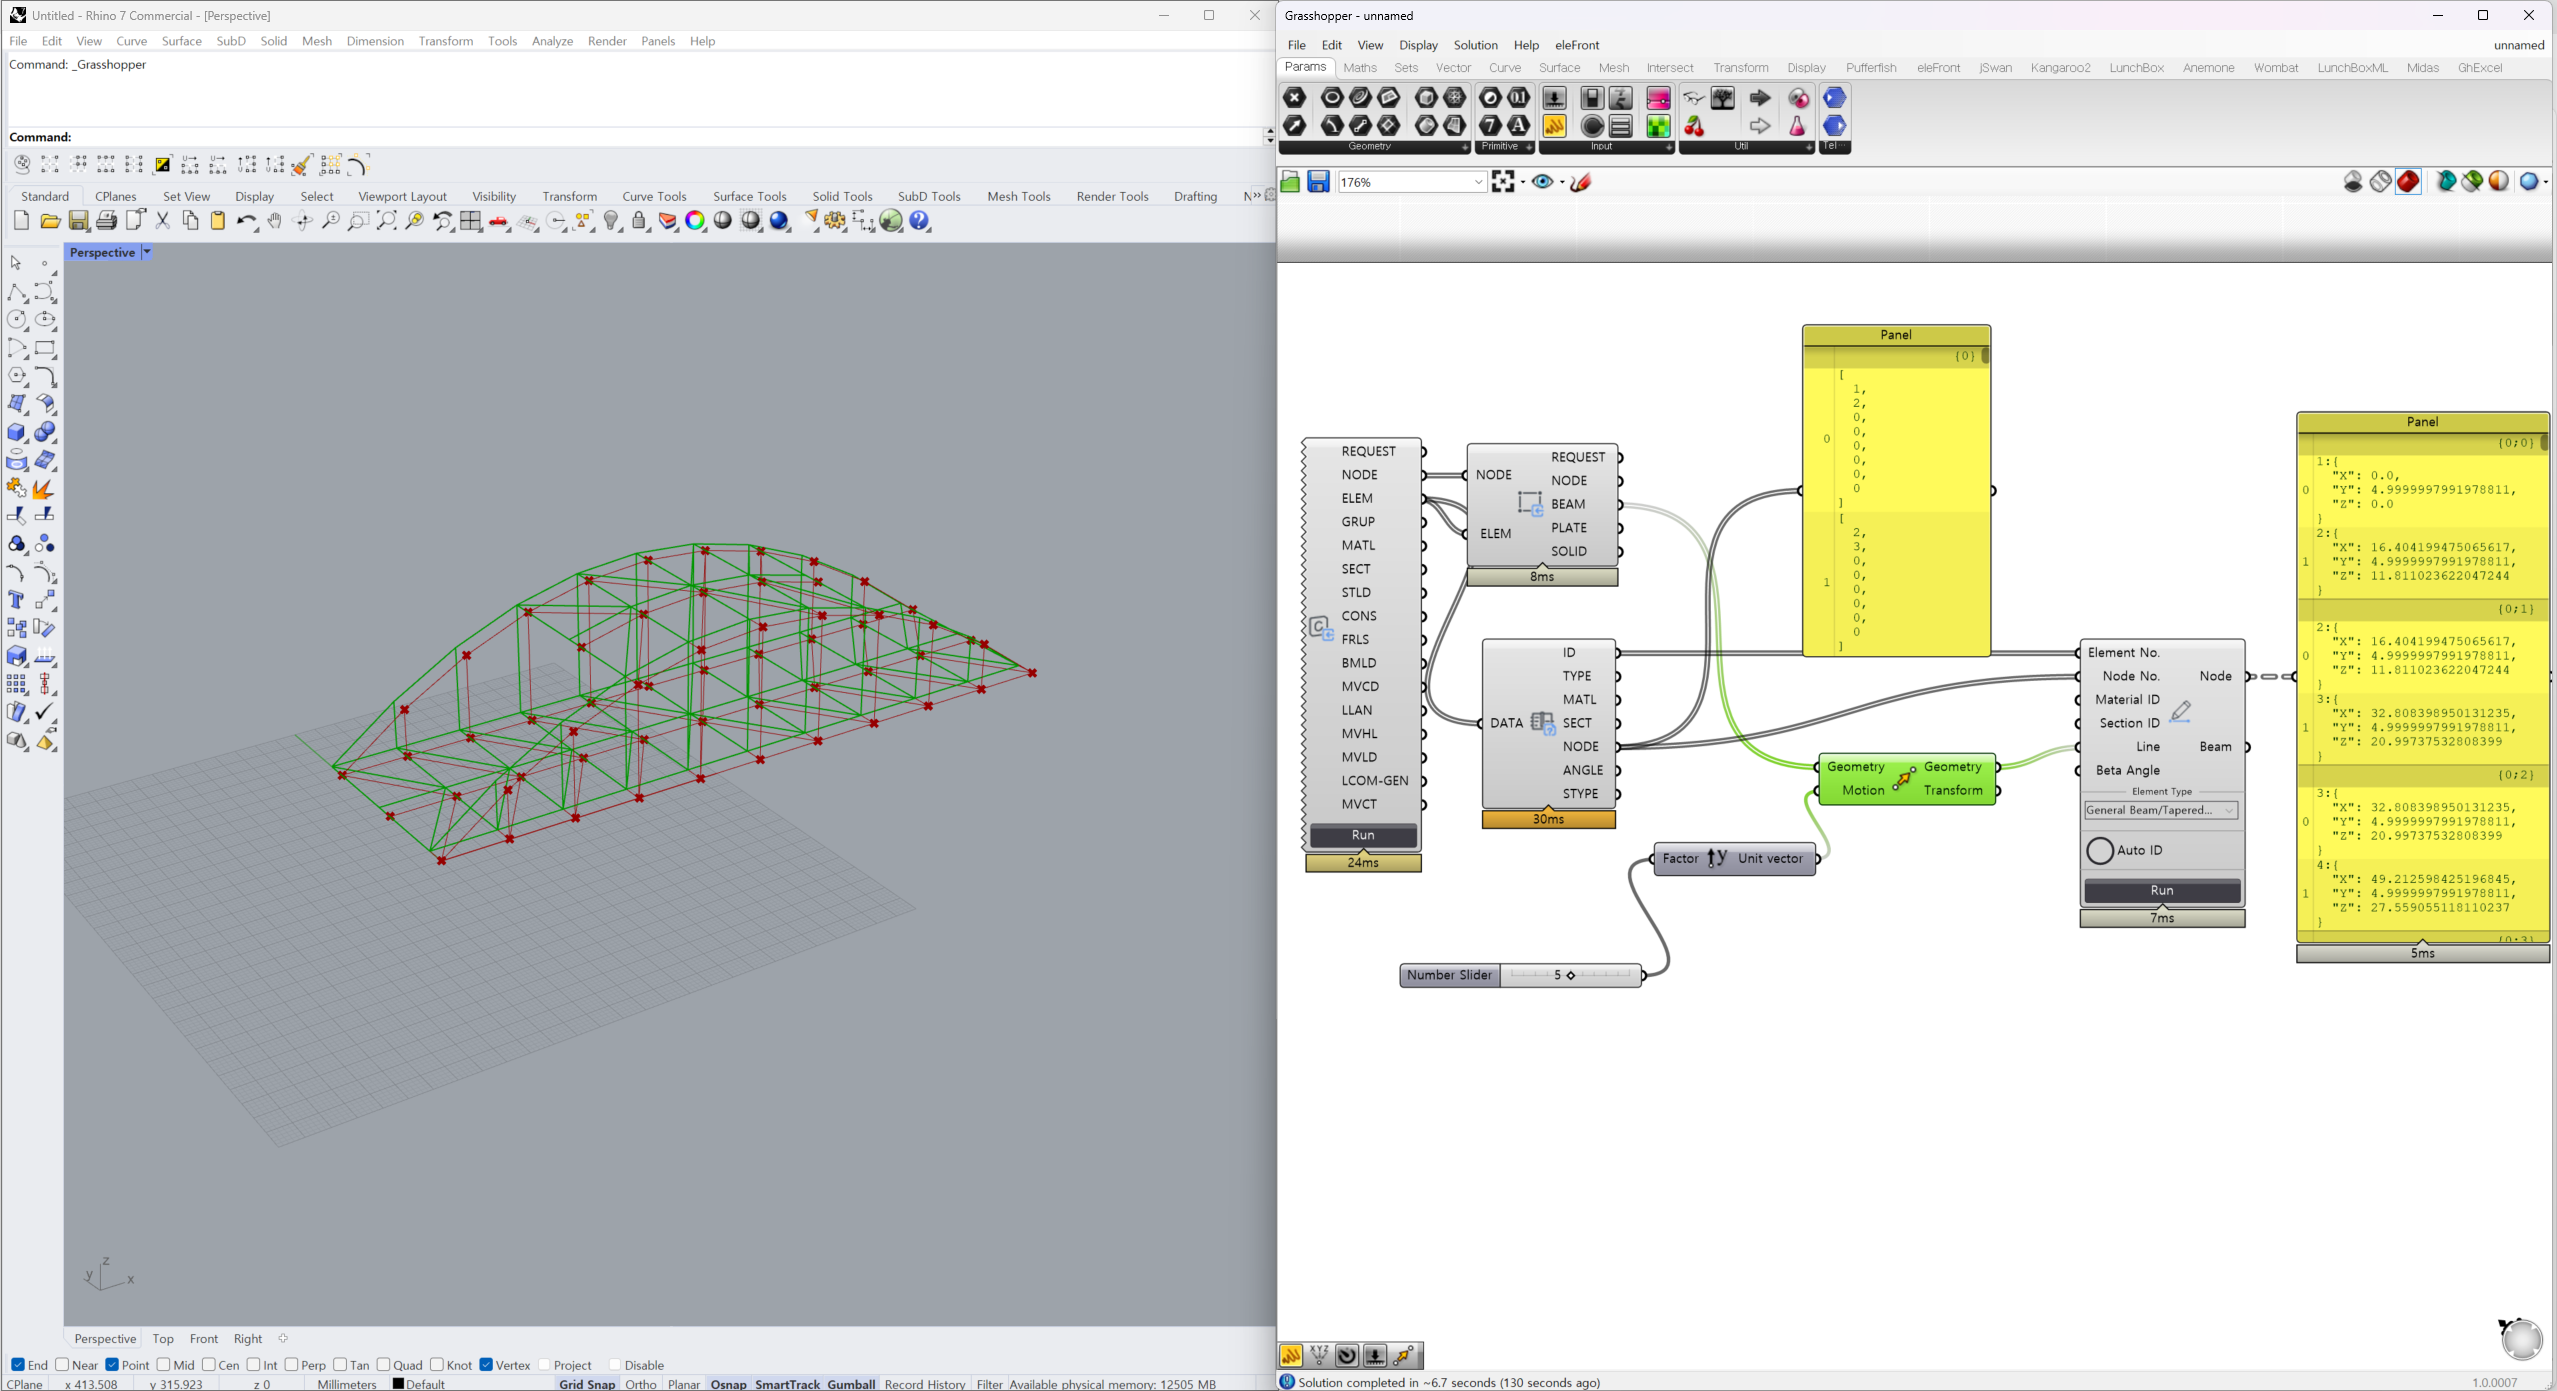
Task: Click the Grasshopper sketch pen icon
Action: (1581, 182)
